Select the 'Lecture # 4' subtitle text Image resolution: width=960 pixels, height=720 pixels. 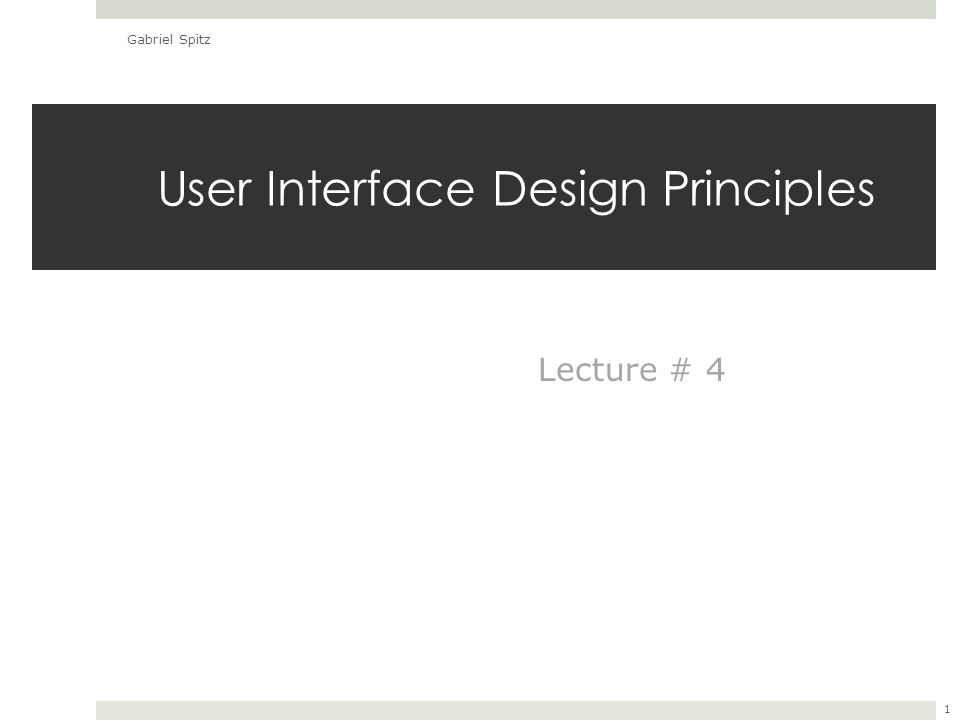(x=631, y=370)
